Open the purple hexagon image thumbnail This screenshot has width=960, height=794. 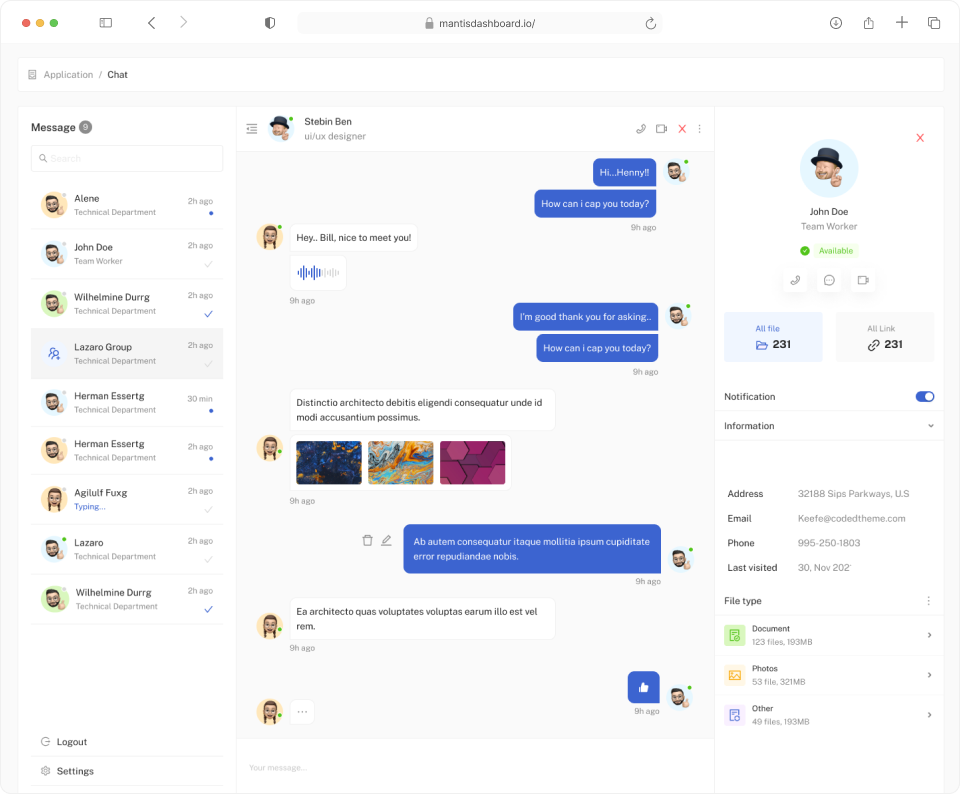tap(472, 463)
